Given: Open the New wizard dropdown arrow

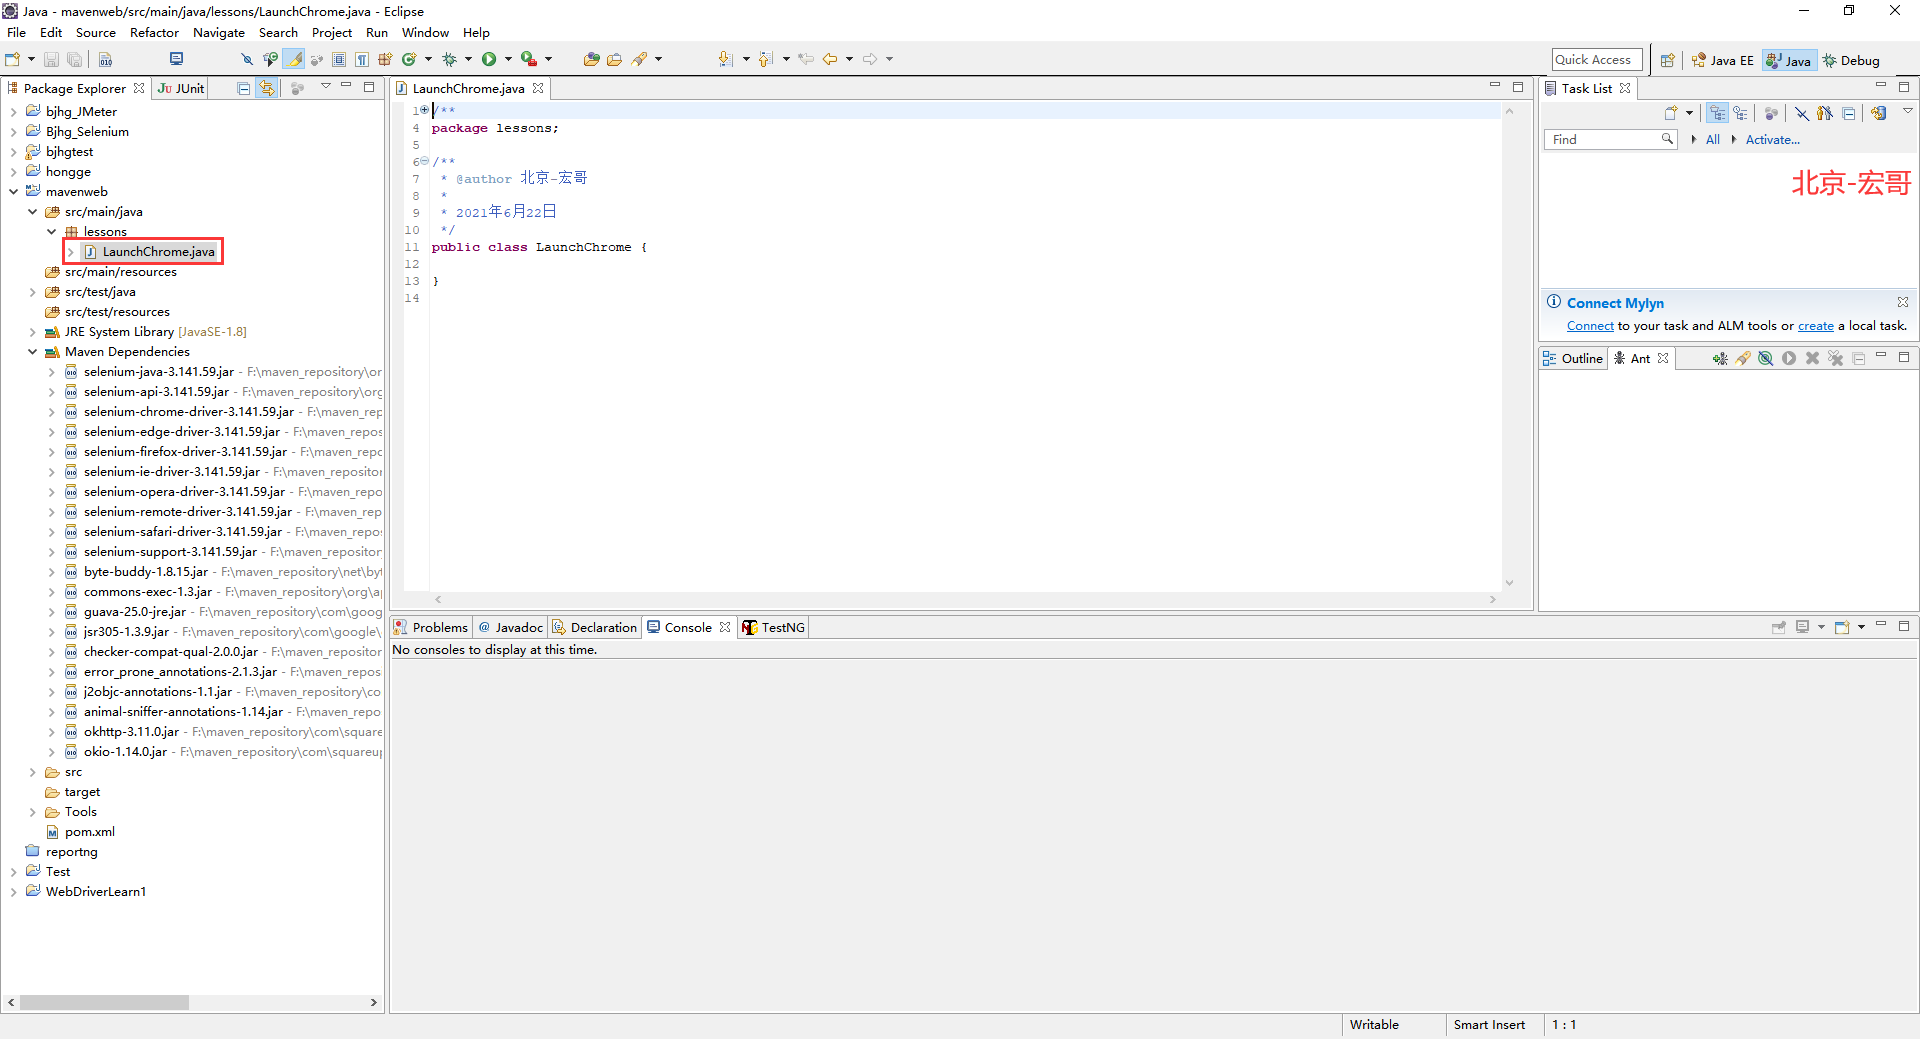Looking at the screenshot, I should click(x=31, y=59).
